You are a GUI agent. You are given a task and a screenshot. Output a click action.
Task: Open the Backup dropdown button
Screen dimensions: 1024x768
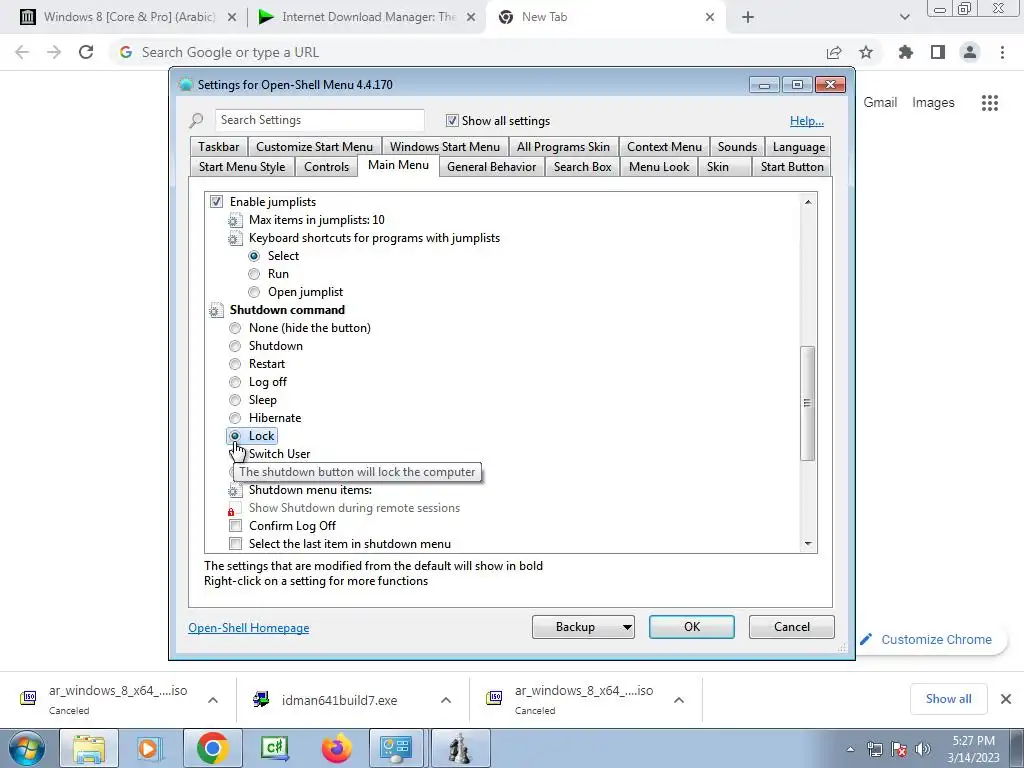583,627
